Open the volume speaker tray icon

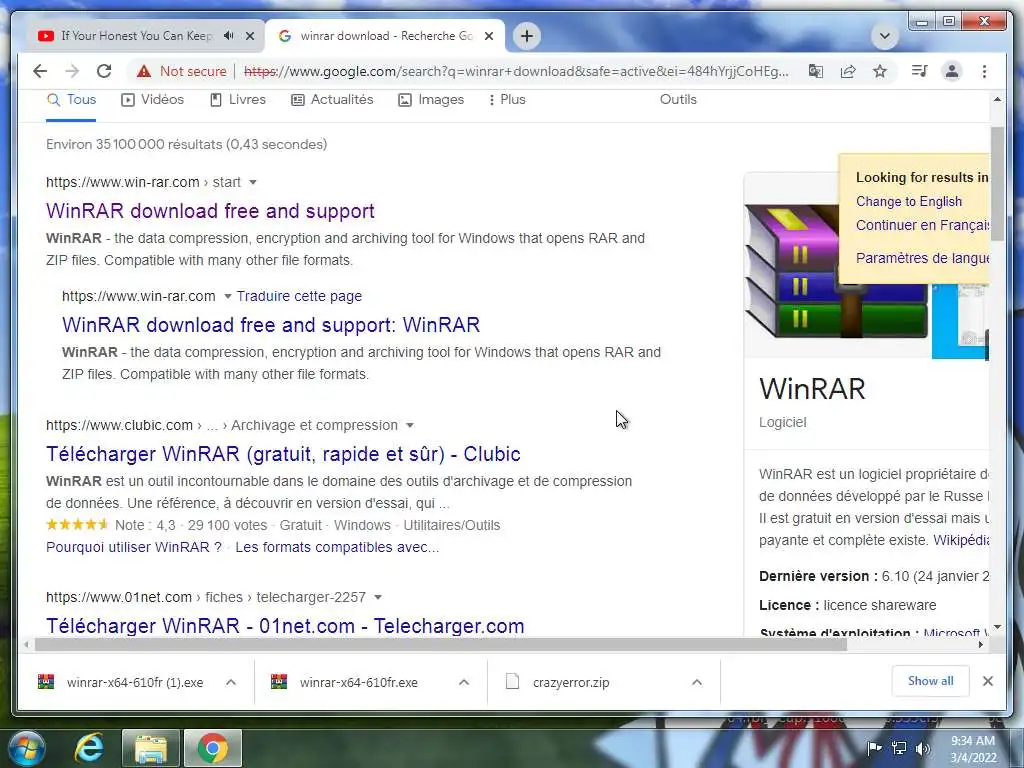(x=922, y=748)
